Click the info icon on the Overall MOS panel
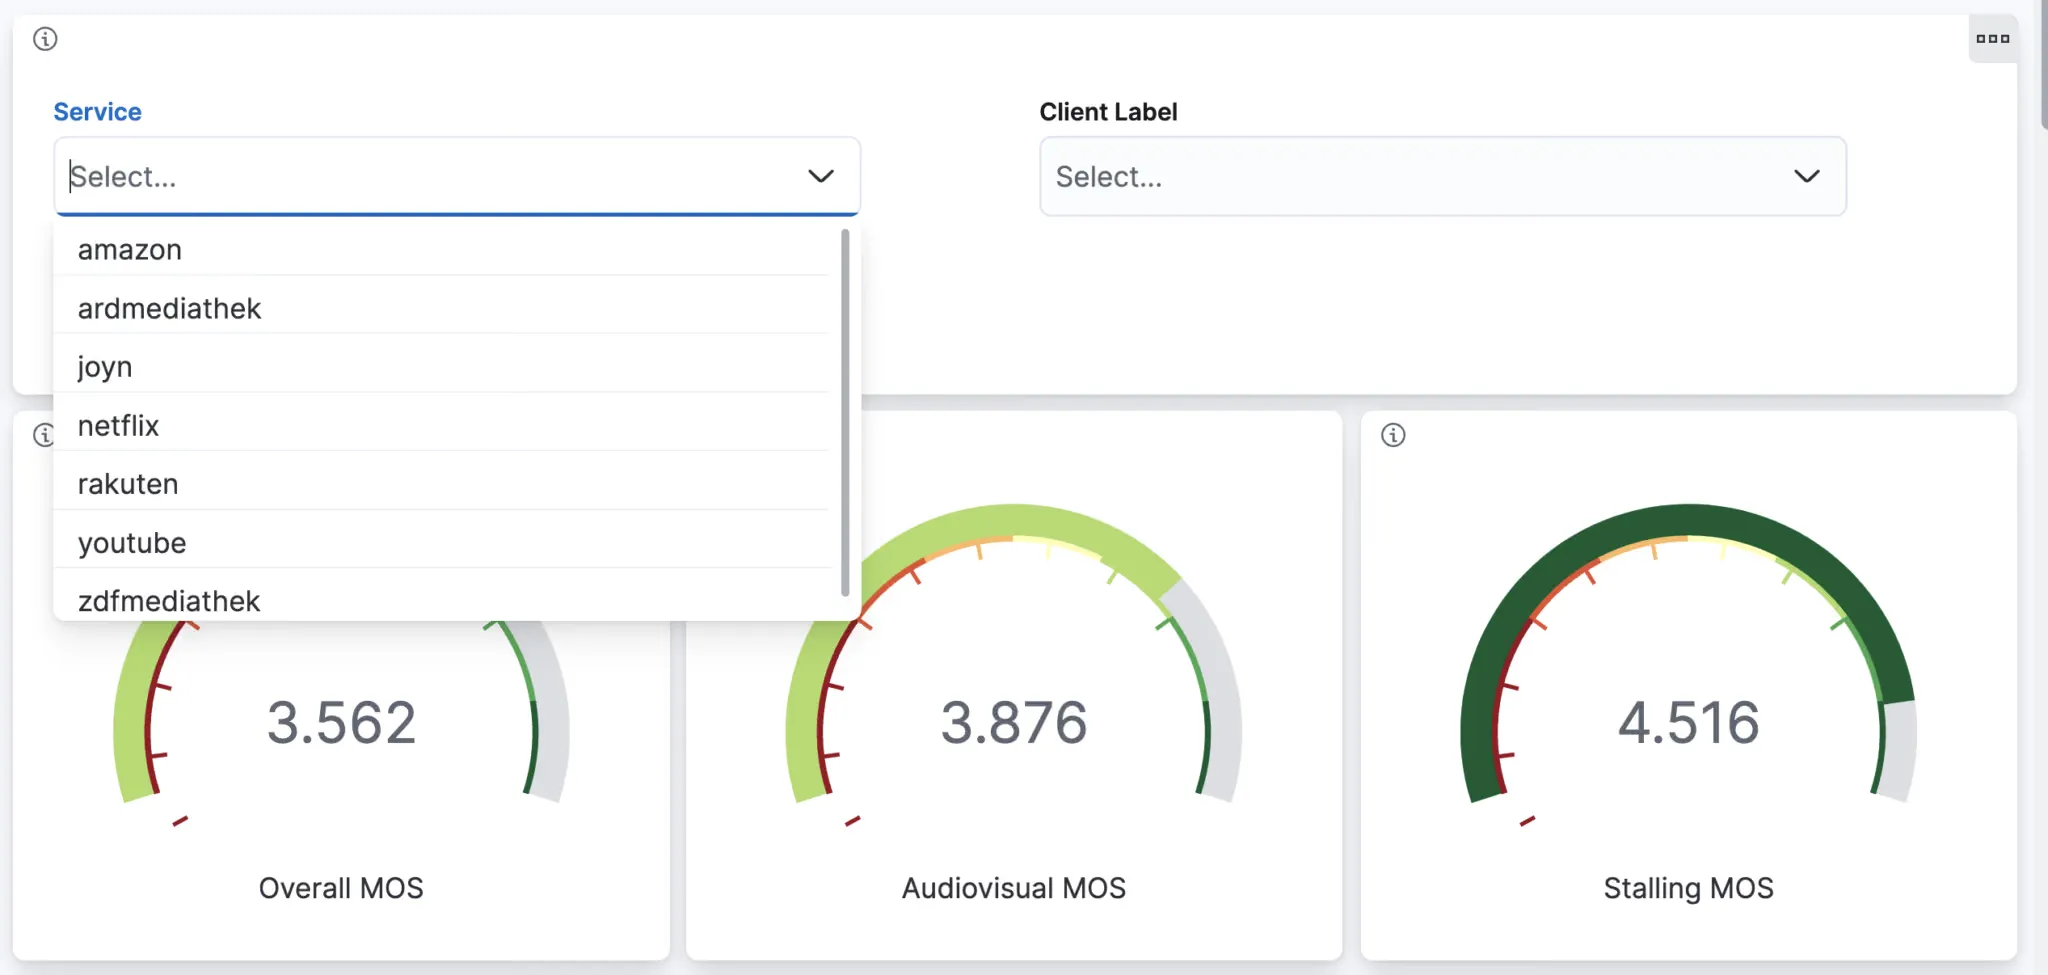Screen dimensions: 2048x975 click(44, 435)
